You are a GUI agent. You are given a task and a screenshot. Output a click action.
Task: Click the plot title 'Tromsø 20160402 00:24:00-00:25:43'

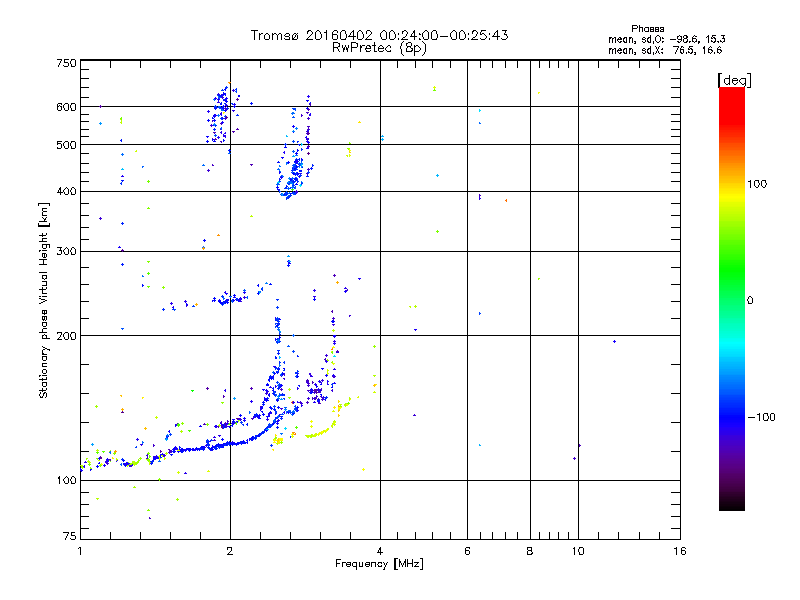(379, 35)
